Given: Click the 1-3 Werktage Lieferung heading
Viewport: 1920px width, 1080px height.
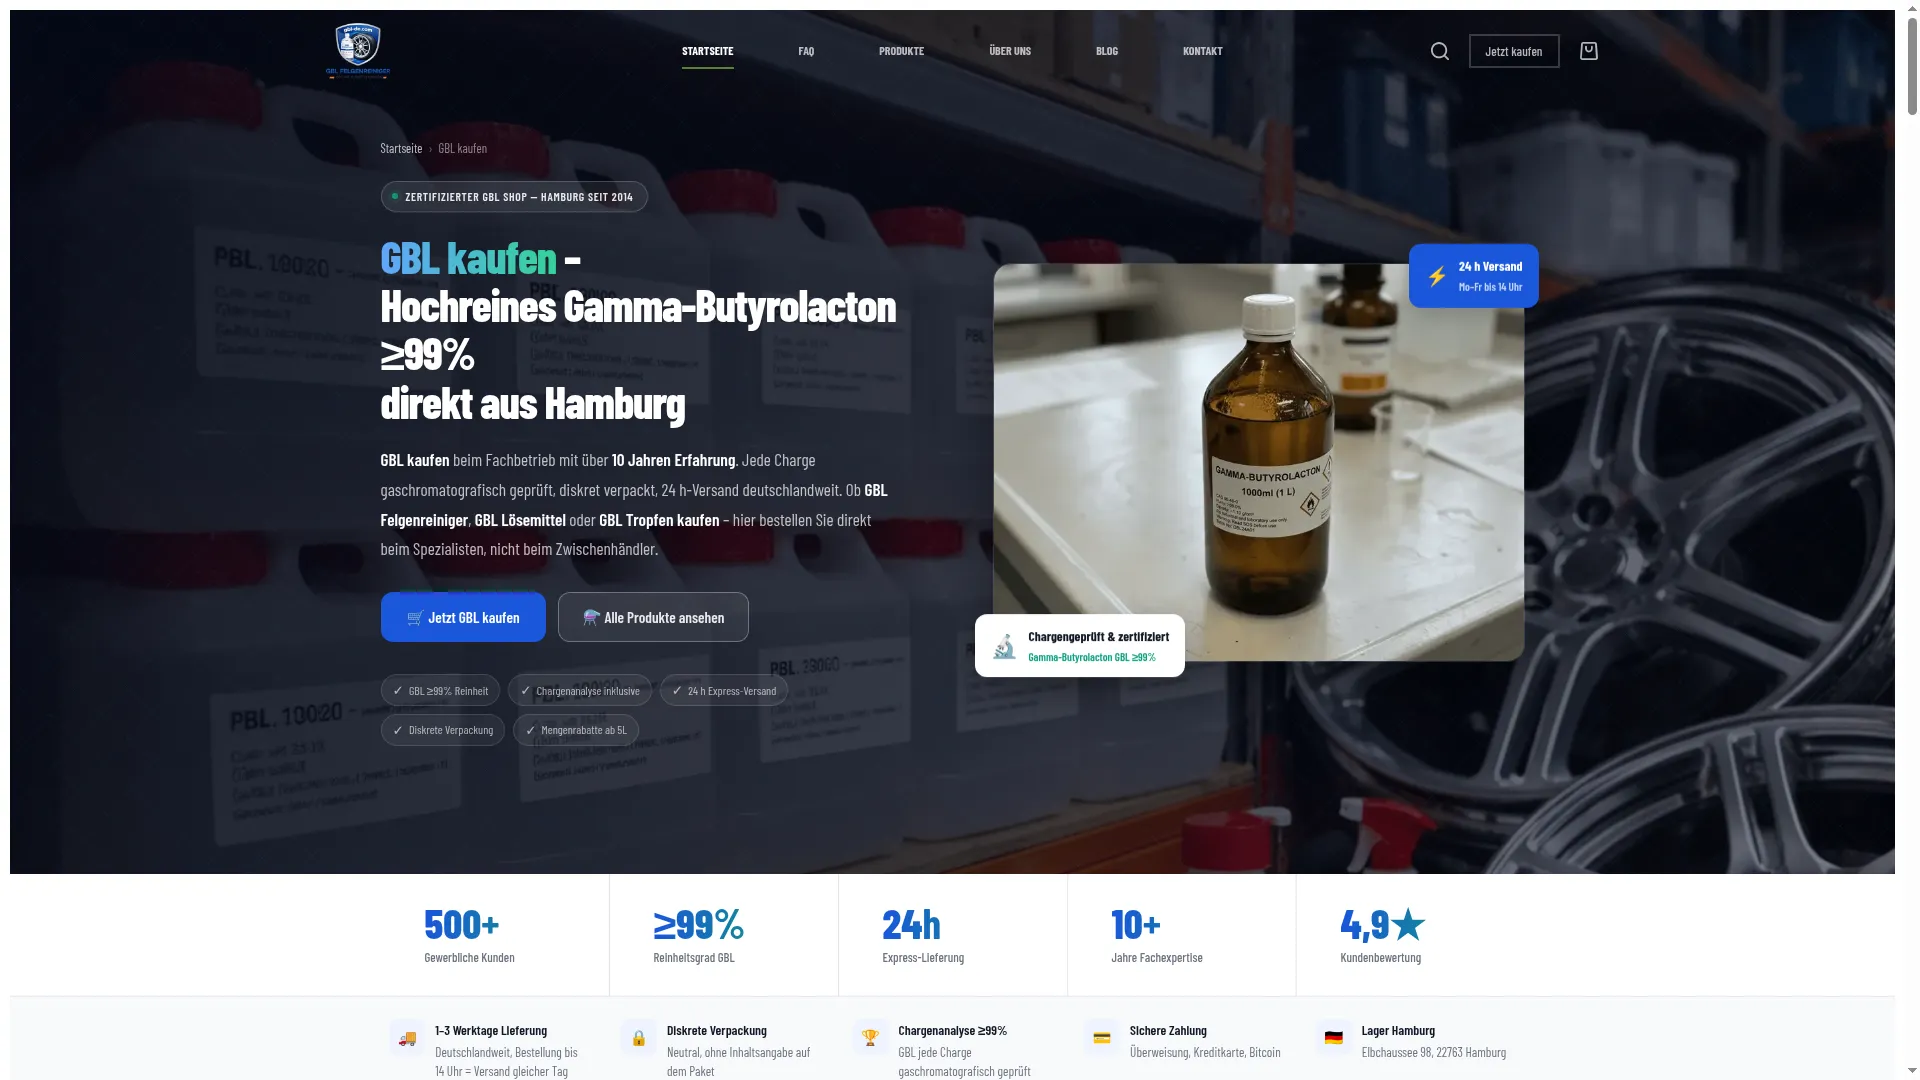Looking at the screenshot, I should (491, 1030).
